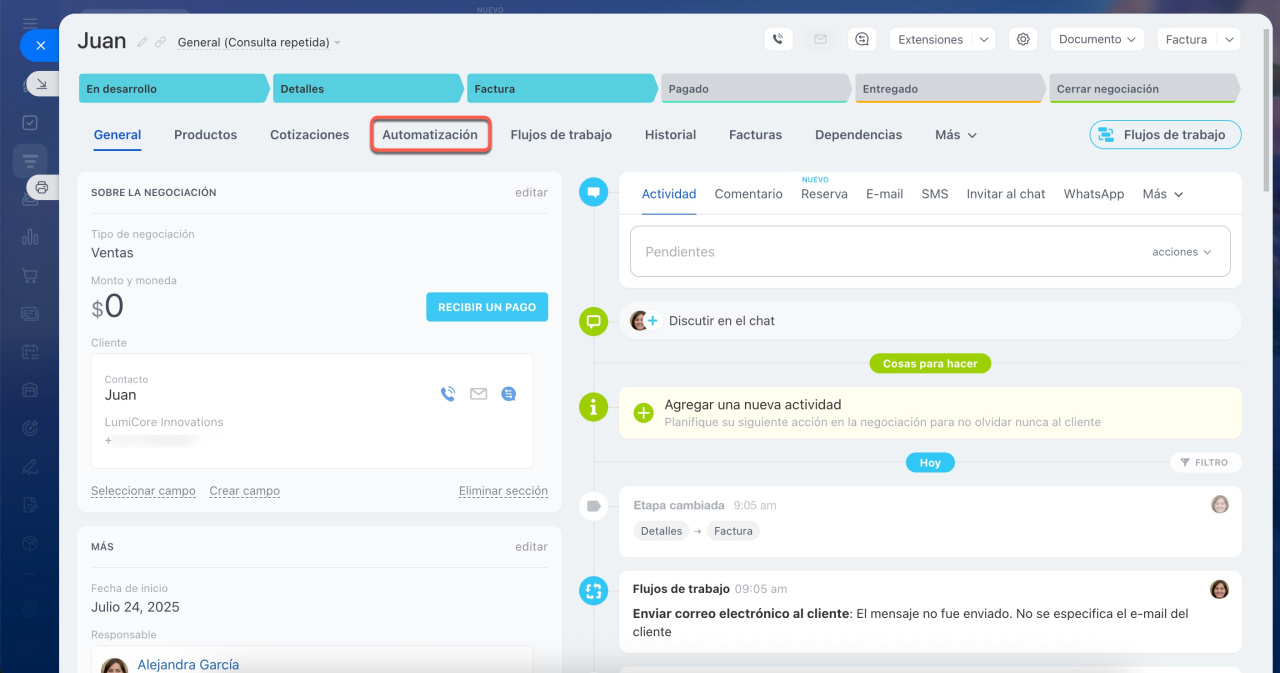Select the SMS timeline tab
This screenshot has height=673, width=1280.
[x=934, y=194]
